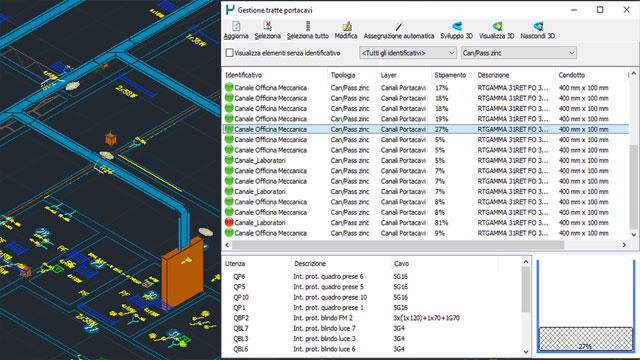Select utenza QP5 row
This screenshot has width=640, height=360.
(372, 287)
